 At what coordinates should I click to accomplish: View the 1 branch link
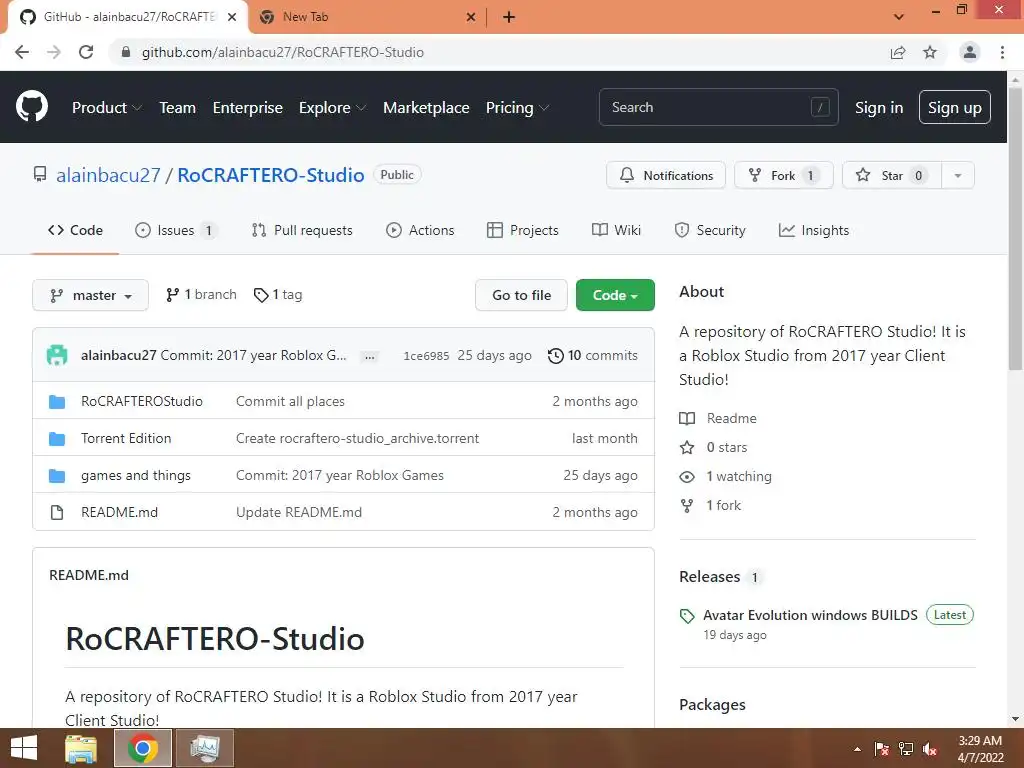(x=201, y=295)
